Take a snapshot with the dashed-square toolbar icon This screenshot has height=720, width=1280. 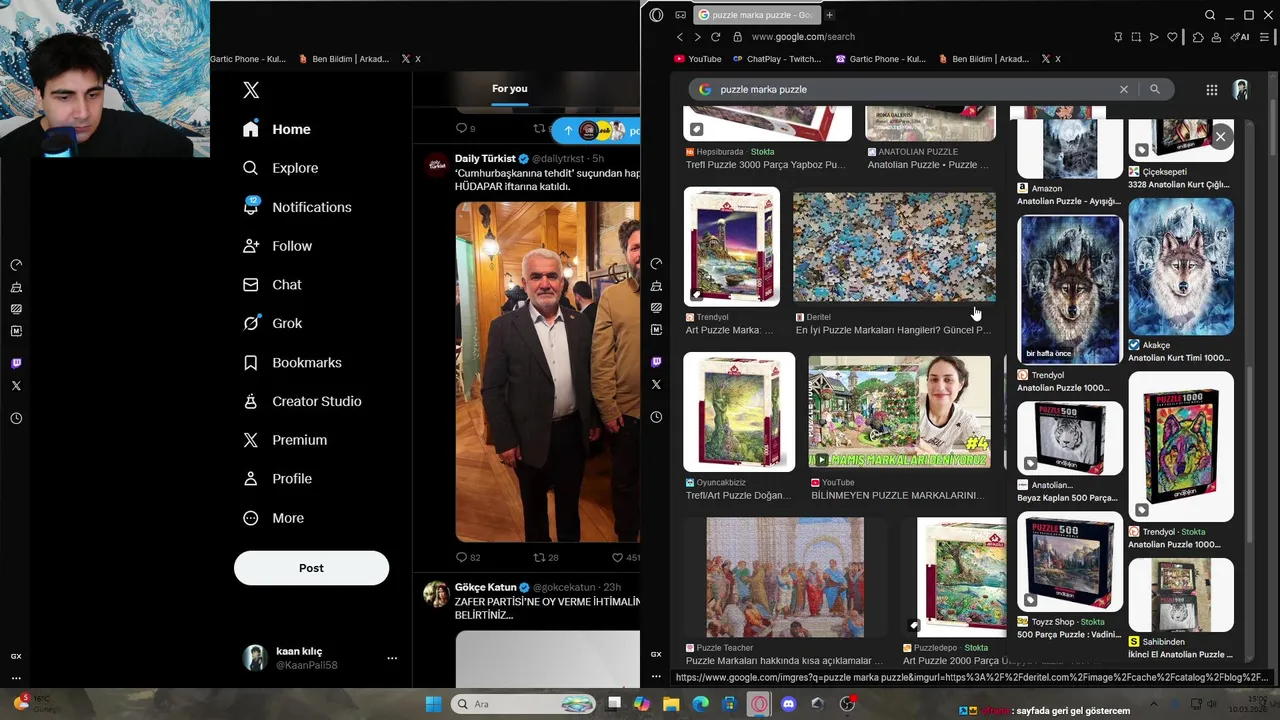(1136, 37)
